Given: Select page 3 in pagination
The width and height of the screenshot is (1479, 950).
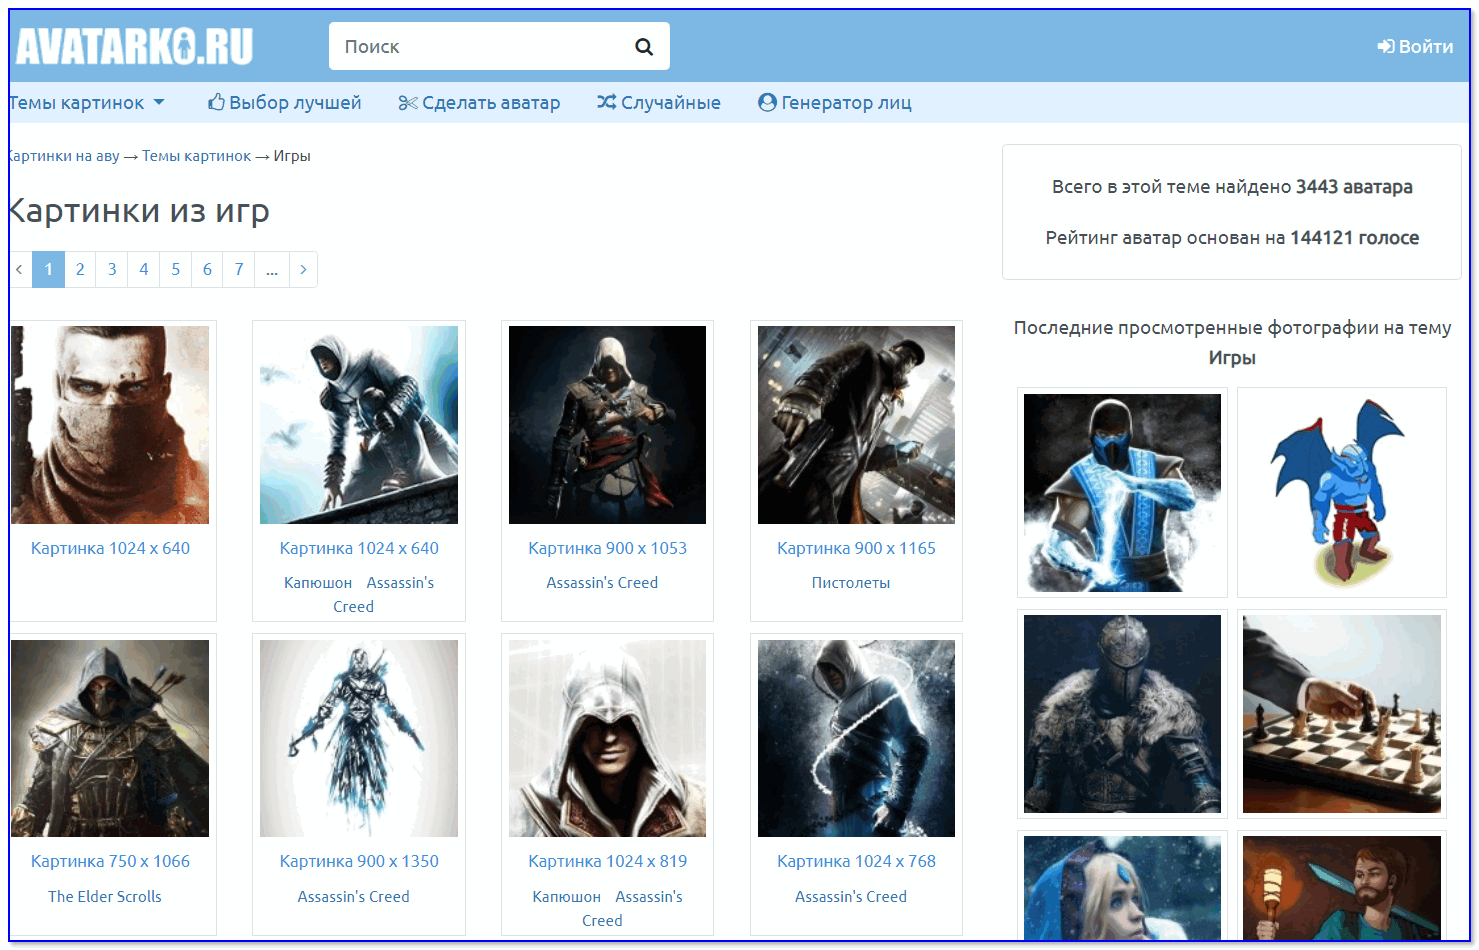Looking at the screenshot, I should pos(112,269).
